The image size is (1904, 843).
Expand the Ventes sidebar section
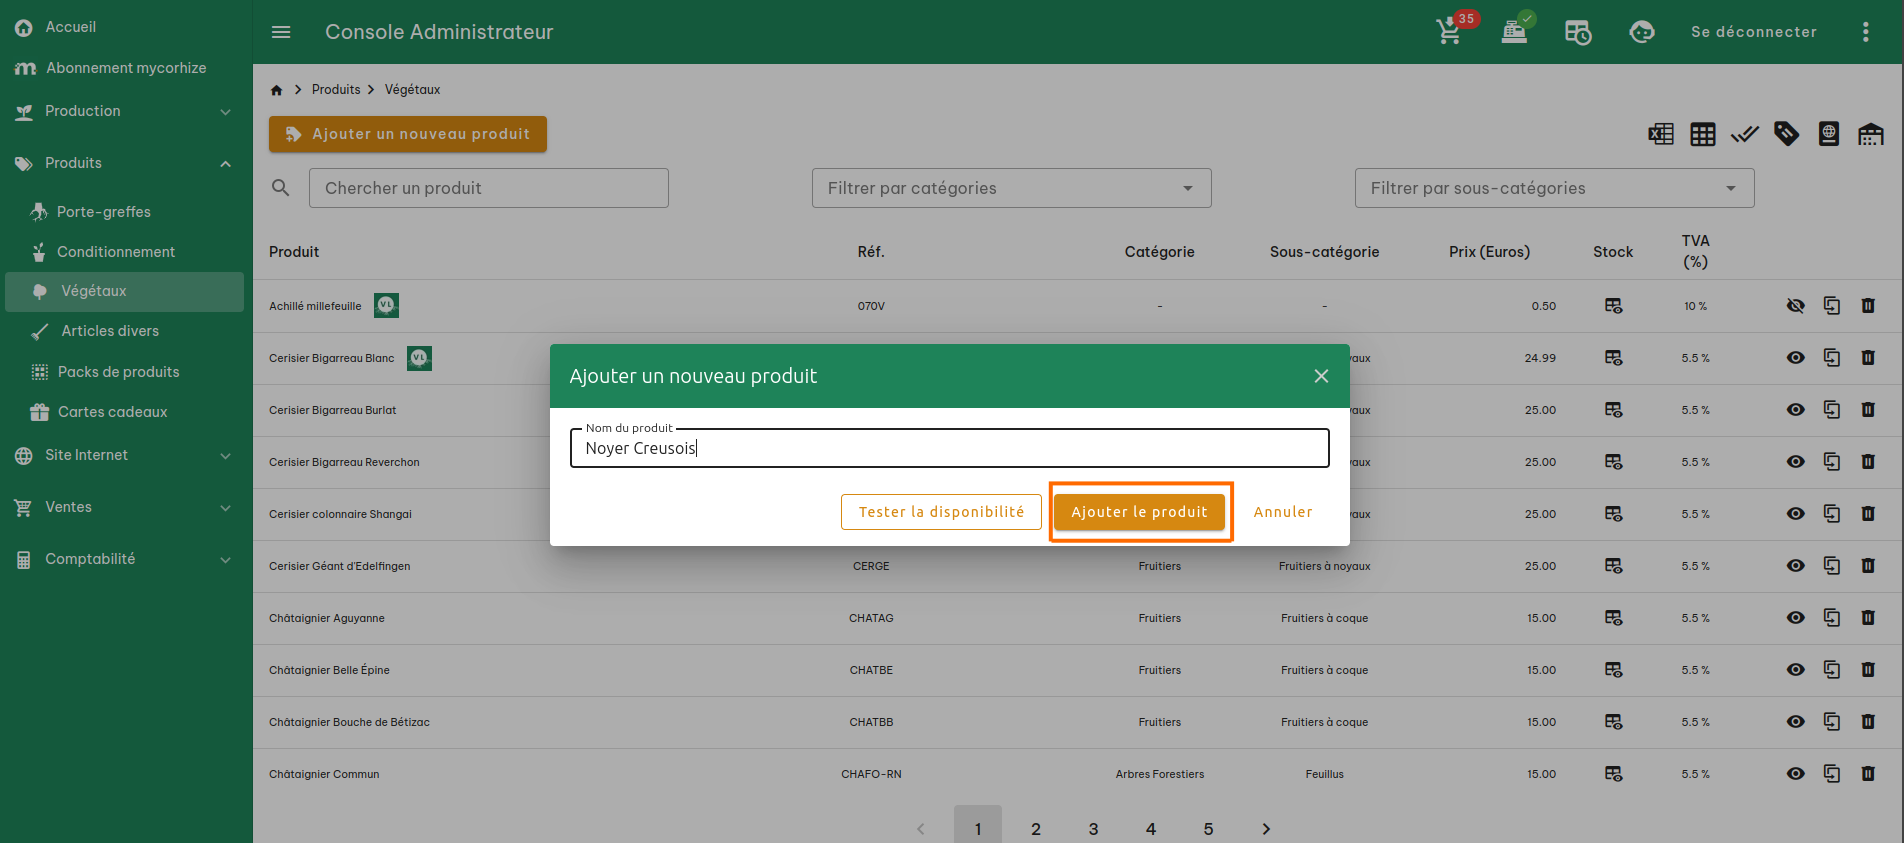(x=126, y=507)
